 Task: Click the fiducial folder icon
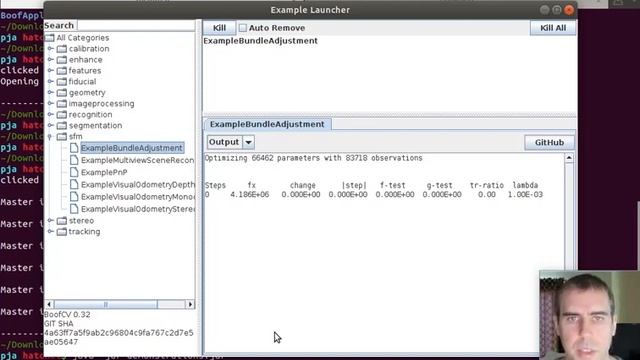click(62, 82)
